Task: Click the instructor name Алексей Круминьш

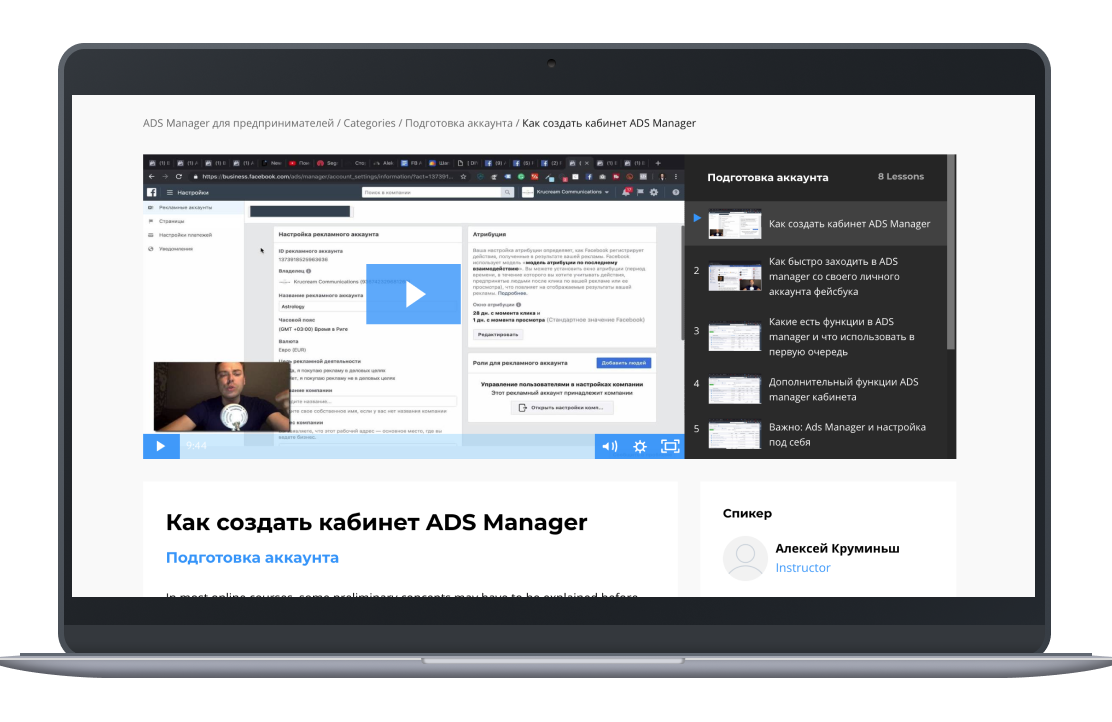Action: 837,548
